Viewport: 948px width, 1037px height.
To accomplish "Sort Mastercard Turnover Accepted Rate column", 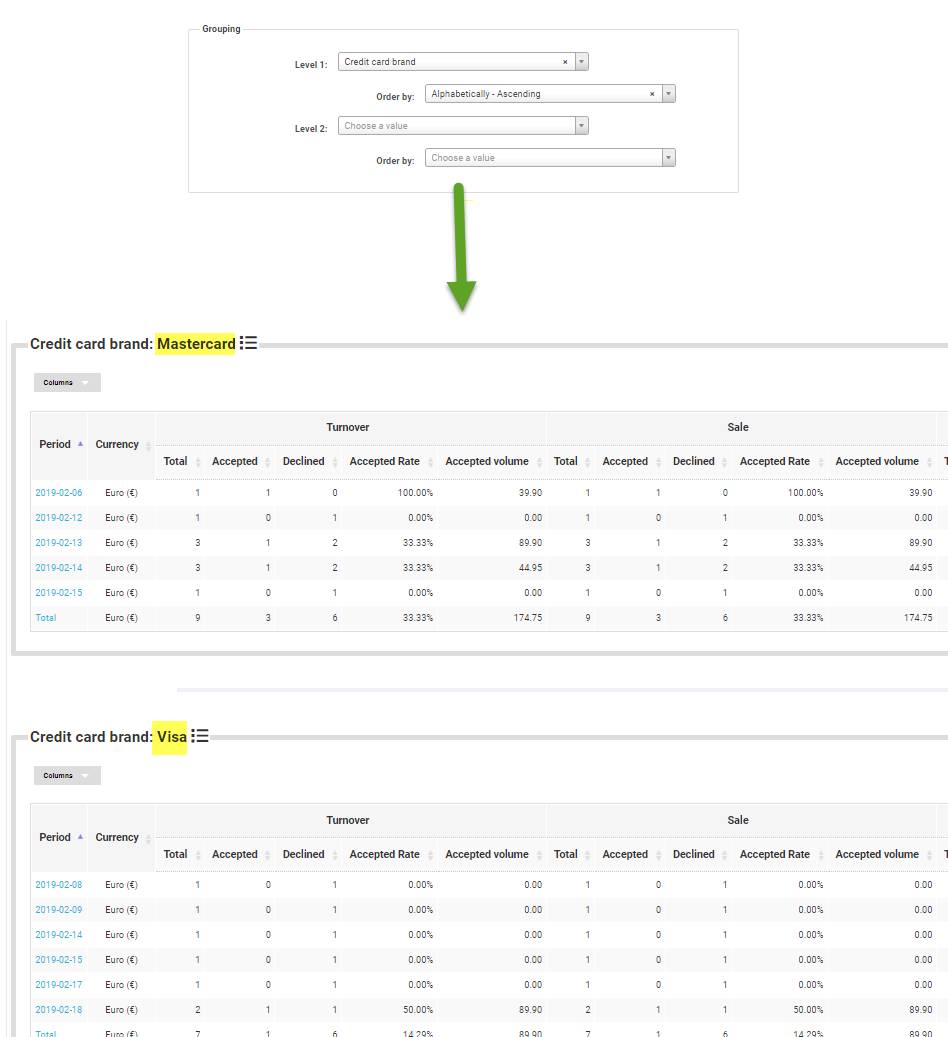I will [389, 462].
